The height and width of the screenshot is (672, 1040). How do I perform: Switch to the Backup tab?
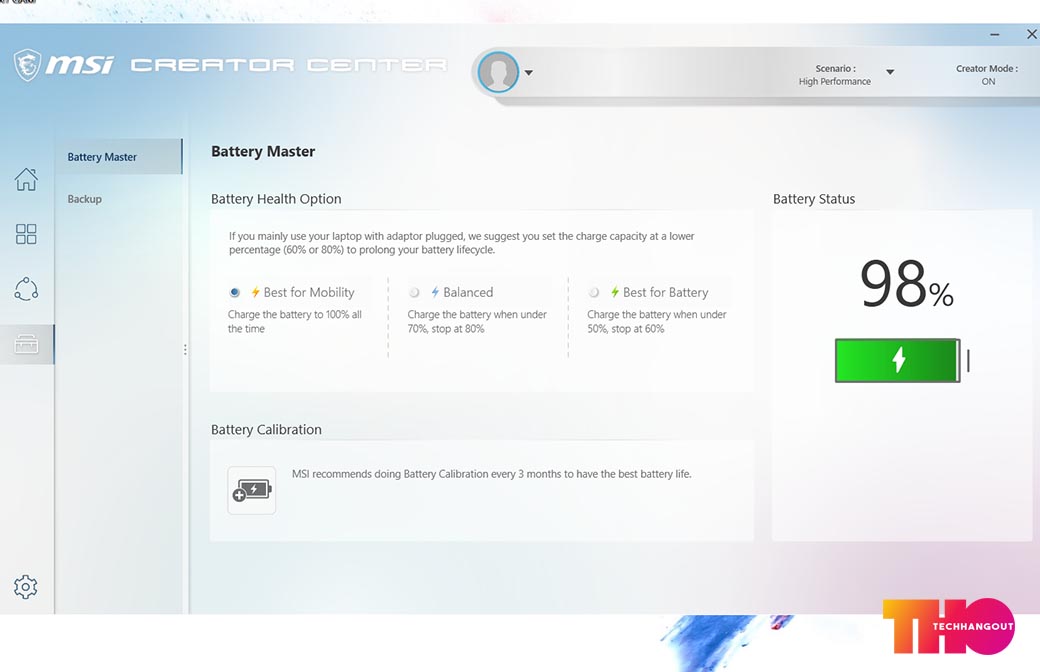[x=85, y=199]
